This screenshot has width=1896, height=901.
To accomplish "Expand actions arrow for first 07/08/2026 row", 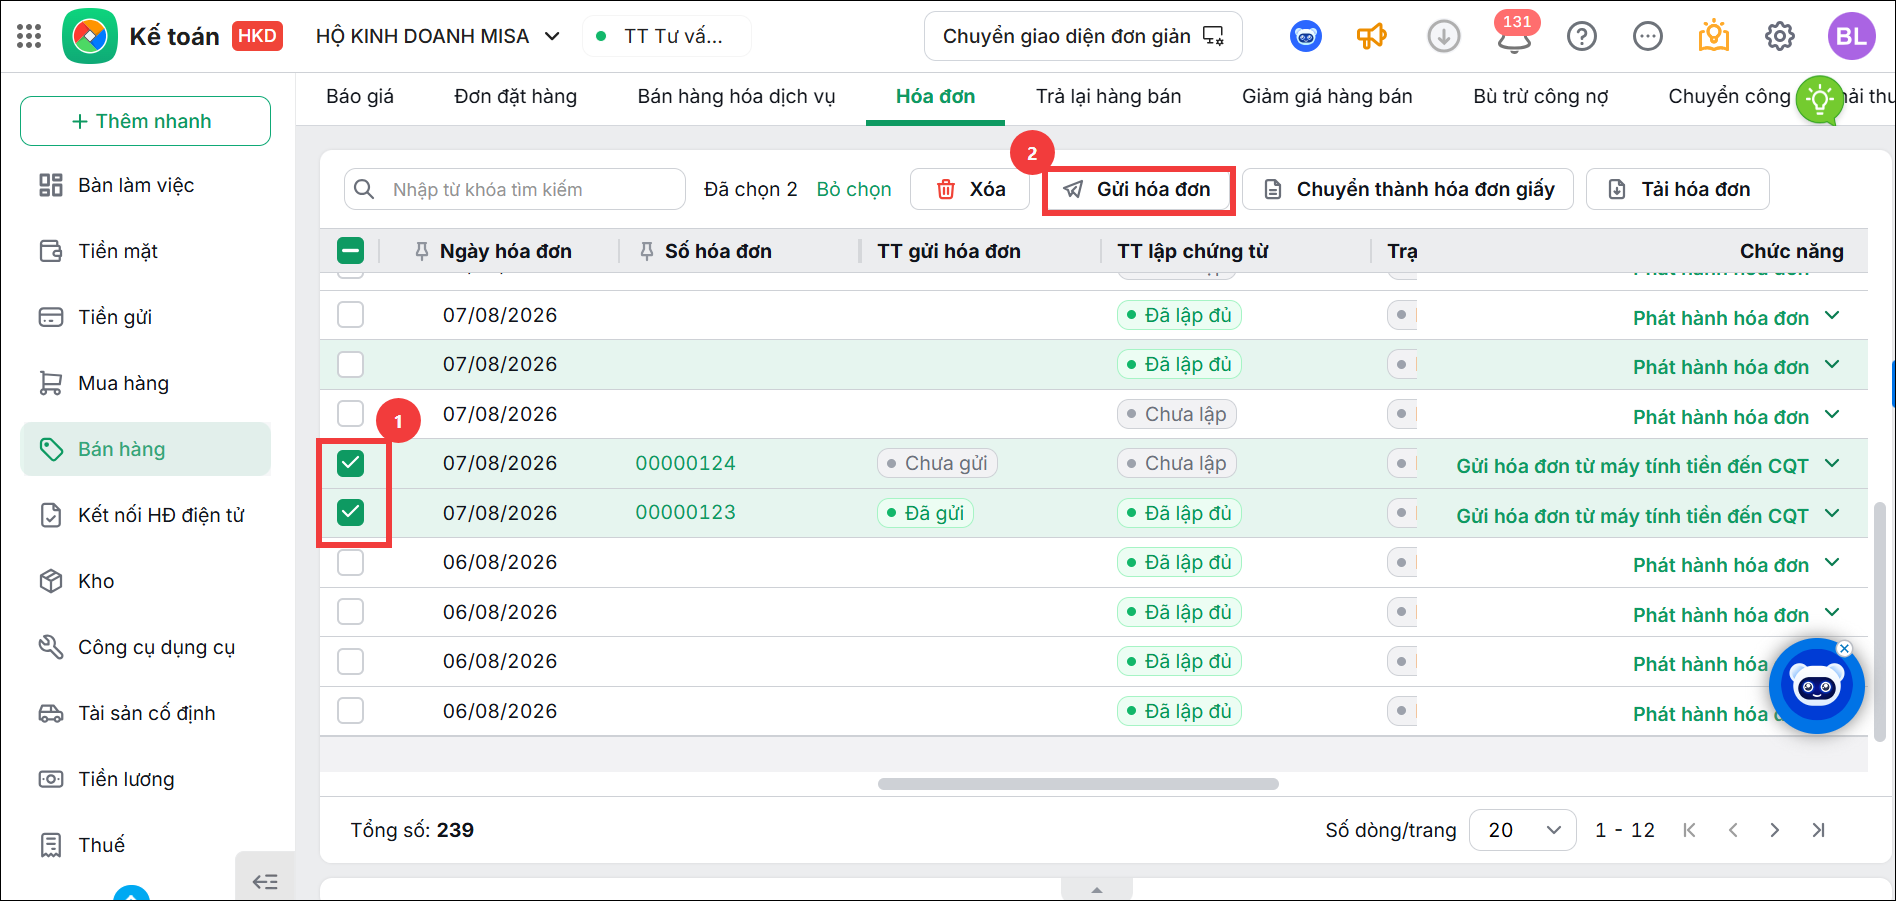I will (1832, 315).
